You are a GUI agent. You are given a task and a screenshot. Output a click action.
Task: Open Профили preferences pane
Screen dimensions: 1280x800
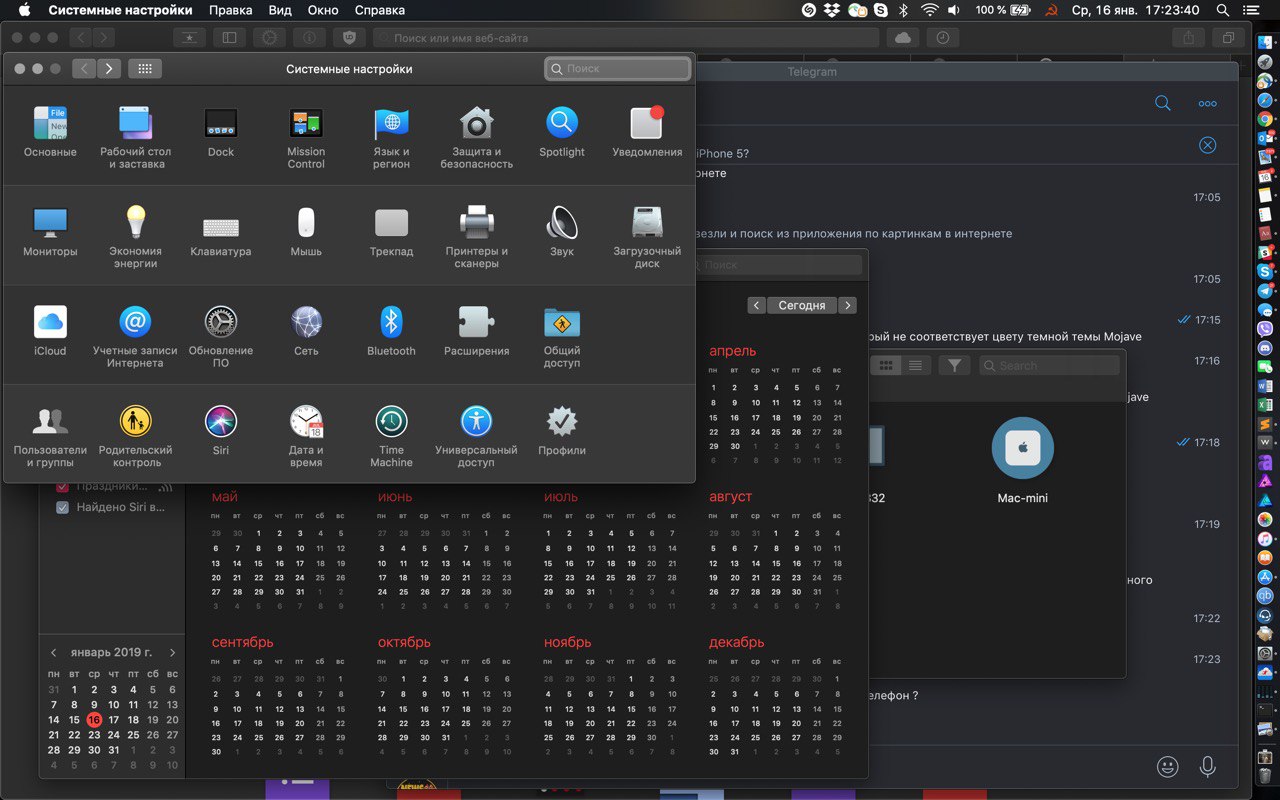click(562, 430)
